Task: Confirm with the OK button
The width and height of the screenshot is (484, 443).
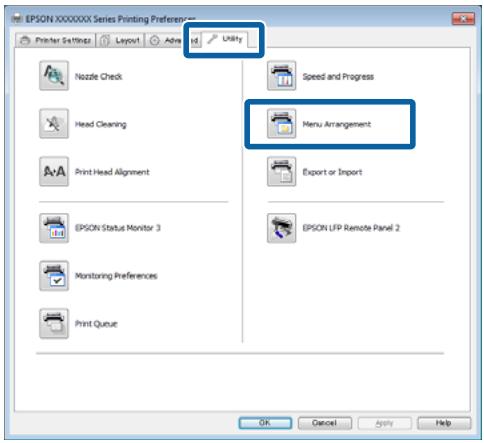Action: click(x=265, y=423)
